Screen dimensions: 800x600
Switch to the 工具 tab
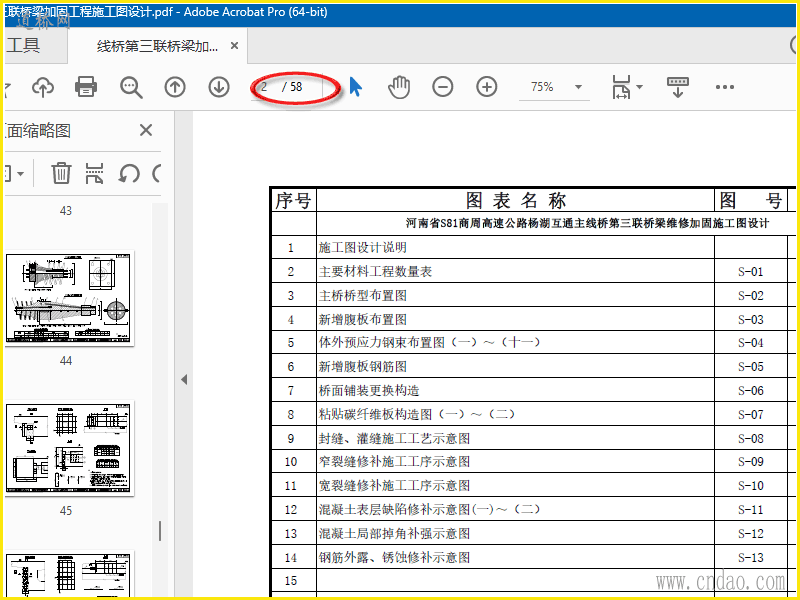[23, 45]
